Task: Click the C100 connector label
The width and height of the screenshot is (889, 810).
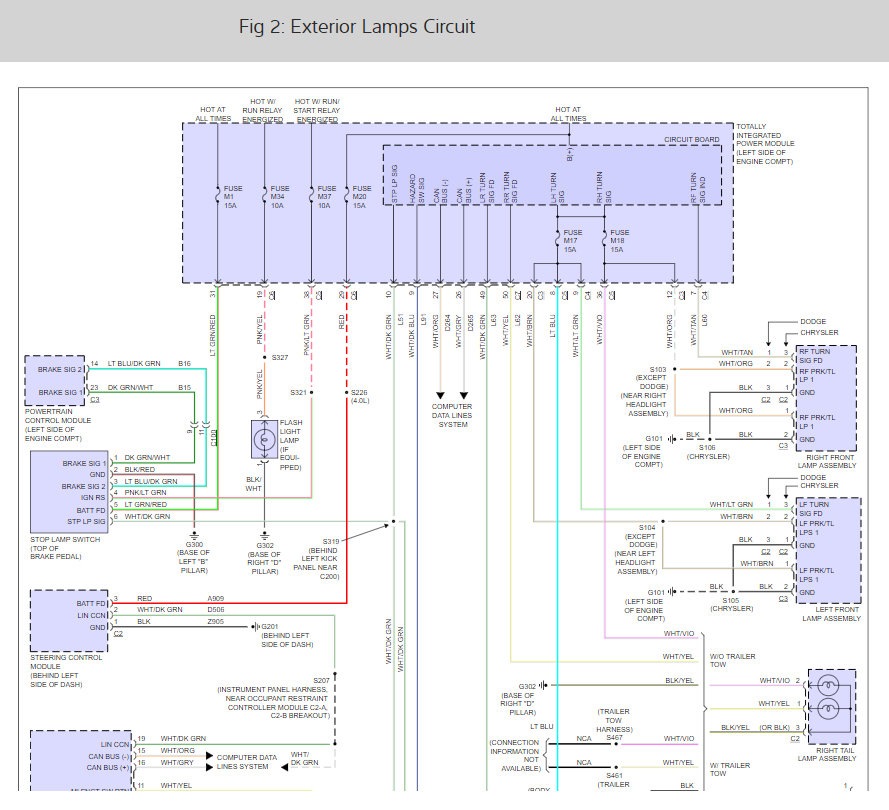Action: click(x=214, y=438)
